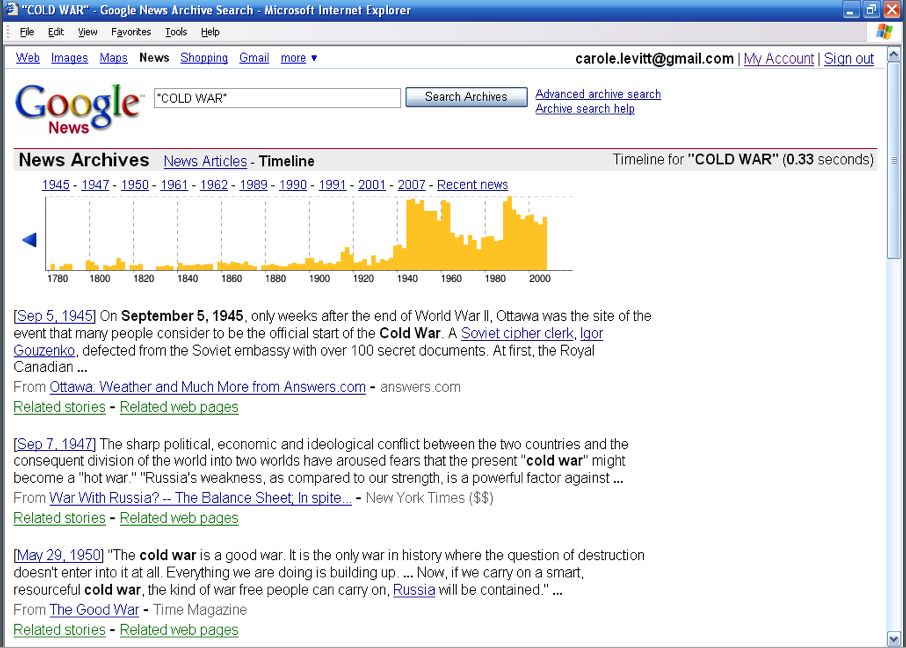Click the 1980s peak bar in timeline chart
Screen dimensions: 906x648
[x=507, y=234]
